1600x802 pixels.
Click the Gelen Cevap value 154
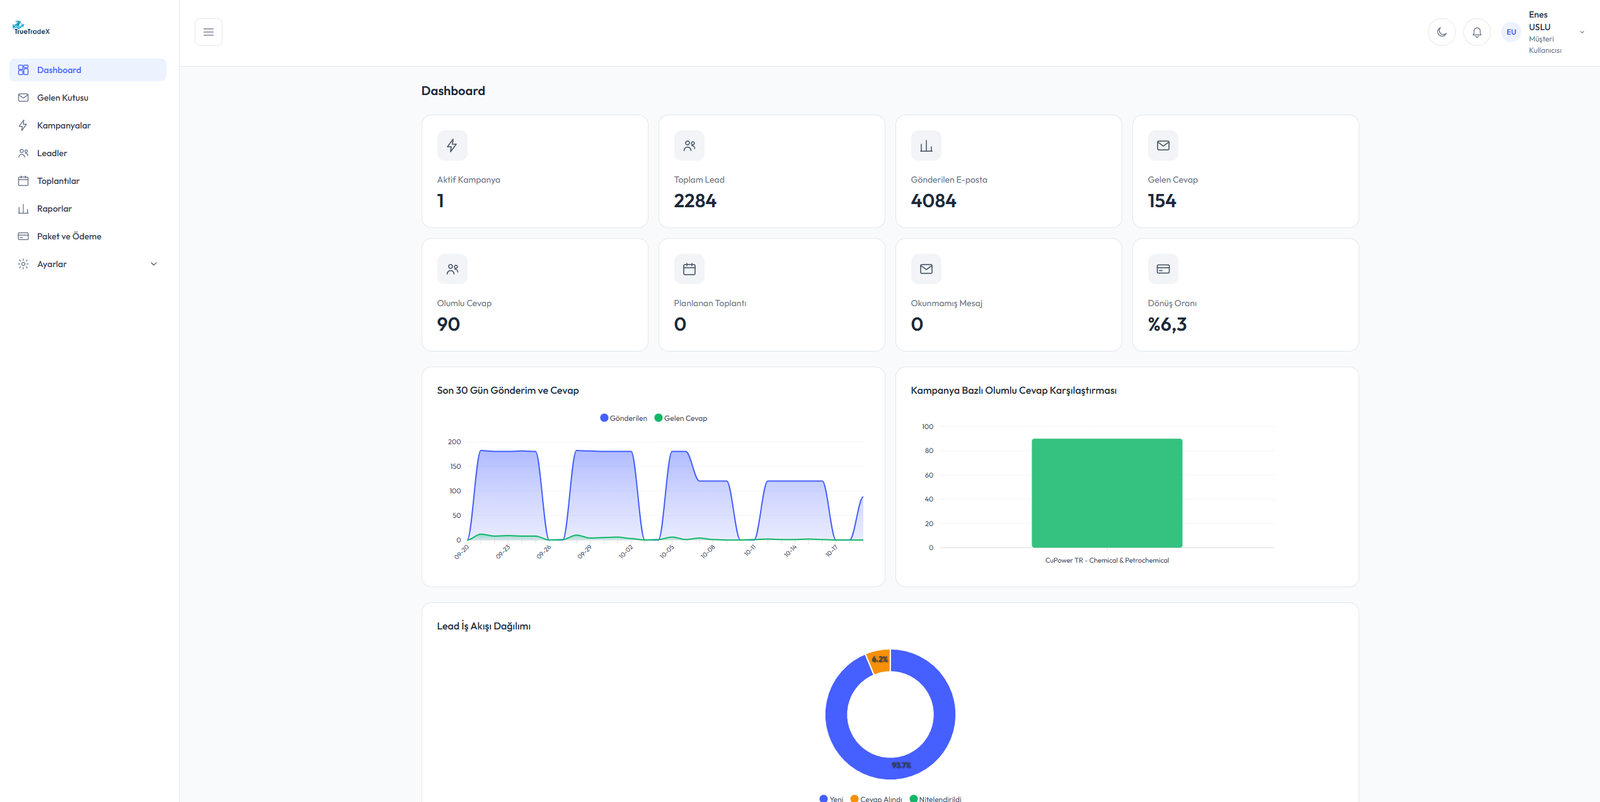[1162, 201]
